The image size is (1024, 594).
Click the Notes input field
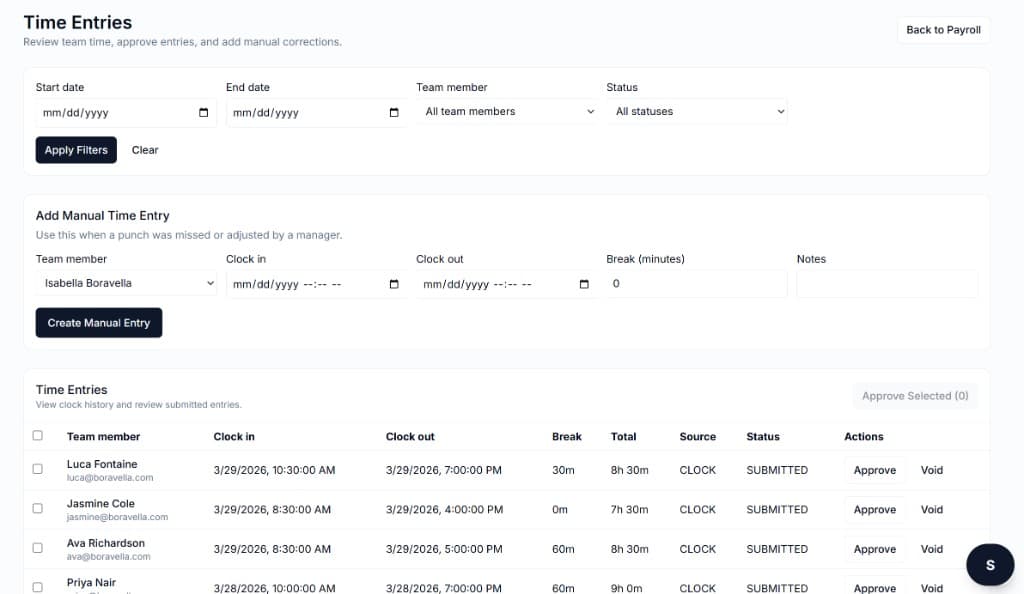[887, 284]
